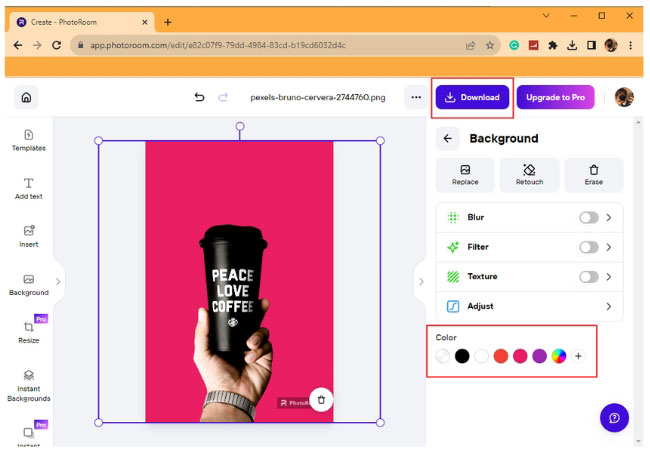The height and width of the screenshot is (450, 650).
Task: Open the three-dot more options menu
Action: pos(415,97)
